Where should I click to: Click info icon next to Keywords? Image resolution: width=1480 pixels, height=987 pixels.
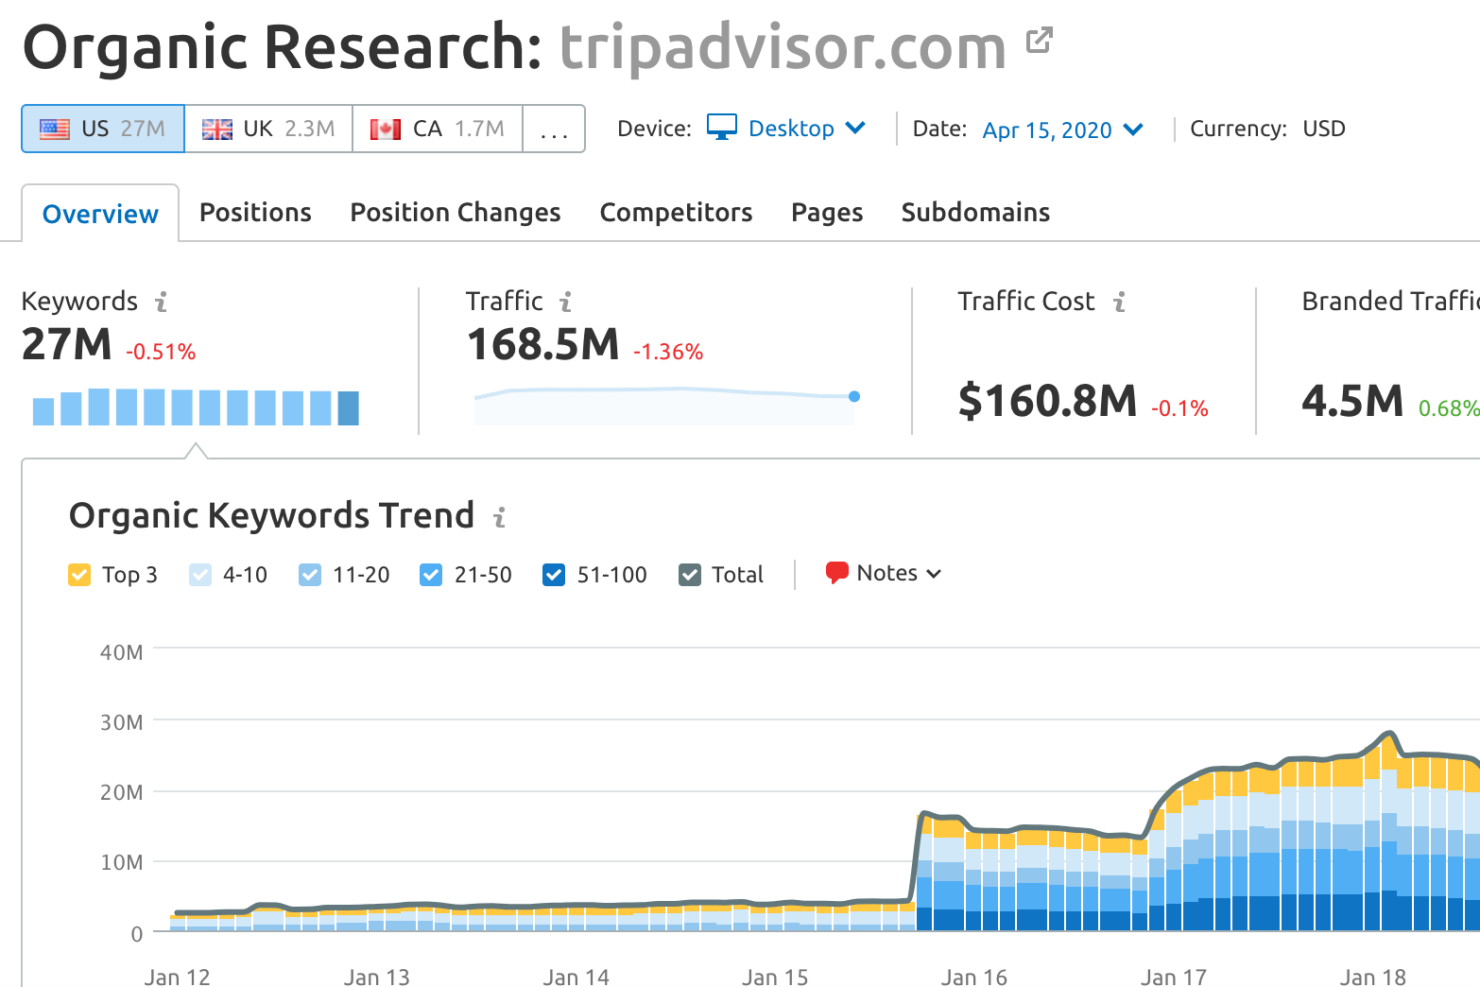coord(161,301)
